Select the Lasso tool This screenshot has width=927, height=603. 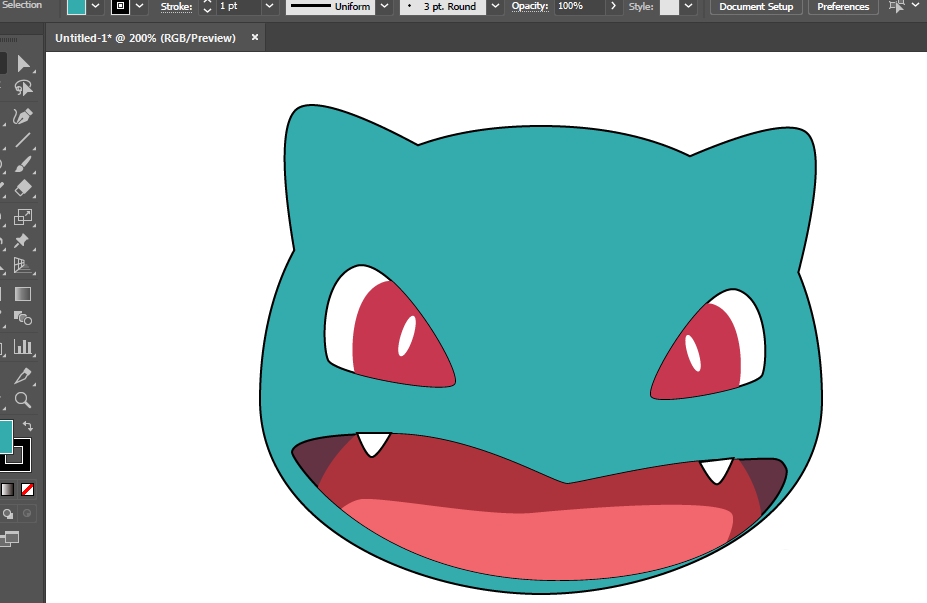23,88
